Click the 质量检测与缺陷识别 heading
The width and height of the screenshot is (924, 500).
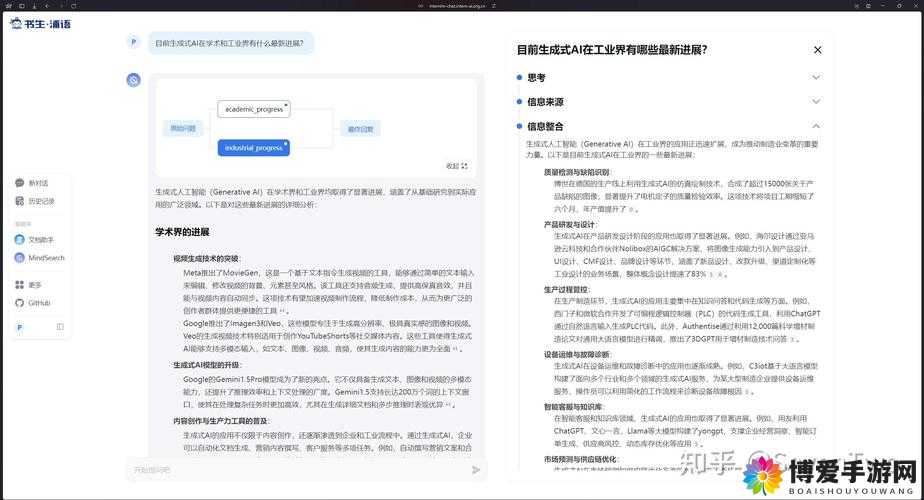[x=577, y=172]
